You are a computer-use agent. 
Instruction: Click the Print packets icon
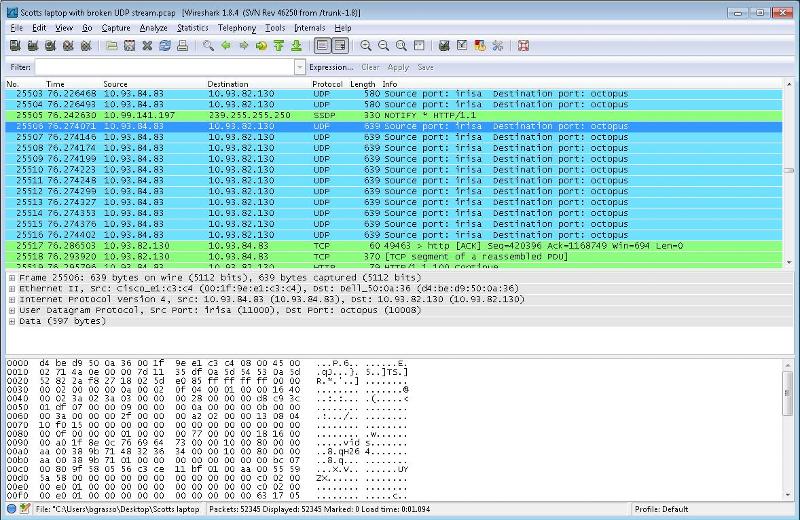182,46
